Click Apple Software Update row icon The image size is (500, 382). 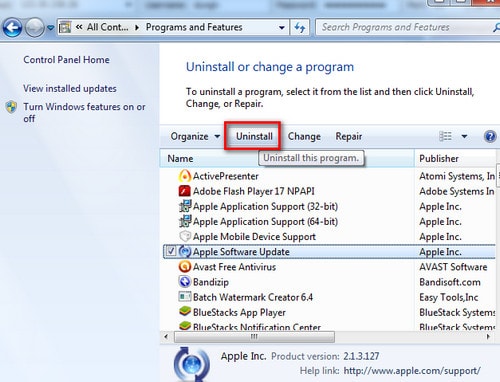click(185, 251)
